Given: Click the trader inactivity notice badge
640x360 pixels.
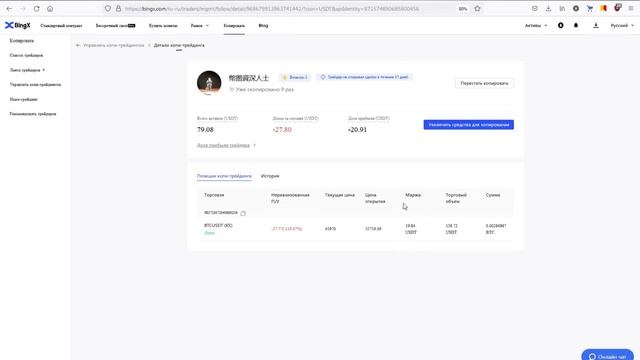Looking at the screenshot, I should (x=364, y=77).
